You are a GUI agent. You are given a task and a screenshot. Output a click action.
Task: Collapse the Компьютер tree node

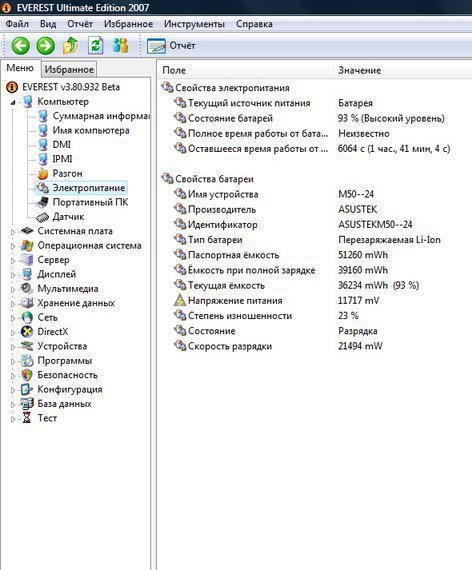13,102
